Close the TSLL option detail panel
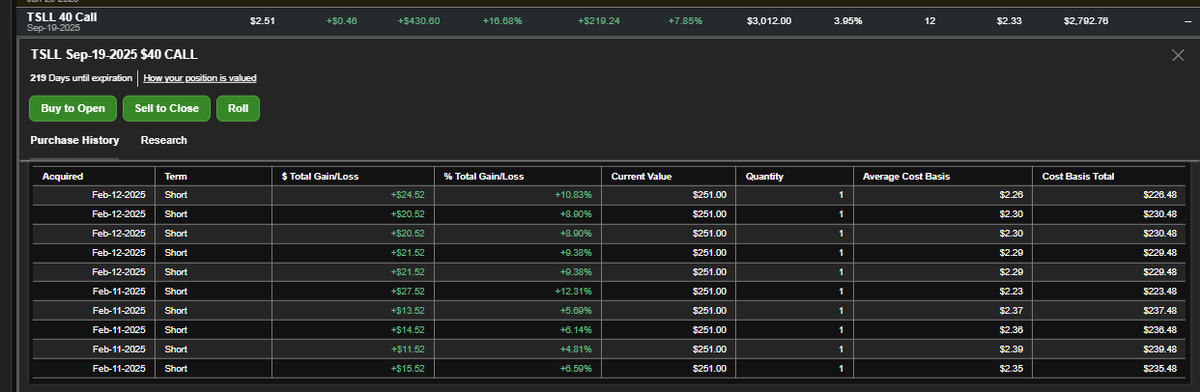This screenshot has width=1200, height=392. coord(1177,55)
